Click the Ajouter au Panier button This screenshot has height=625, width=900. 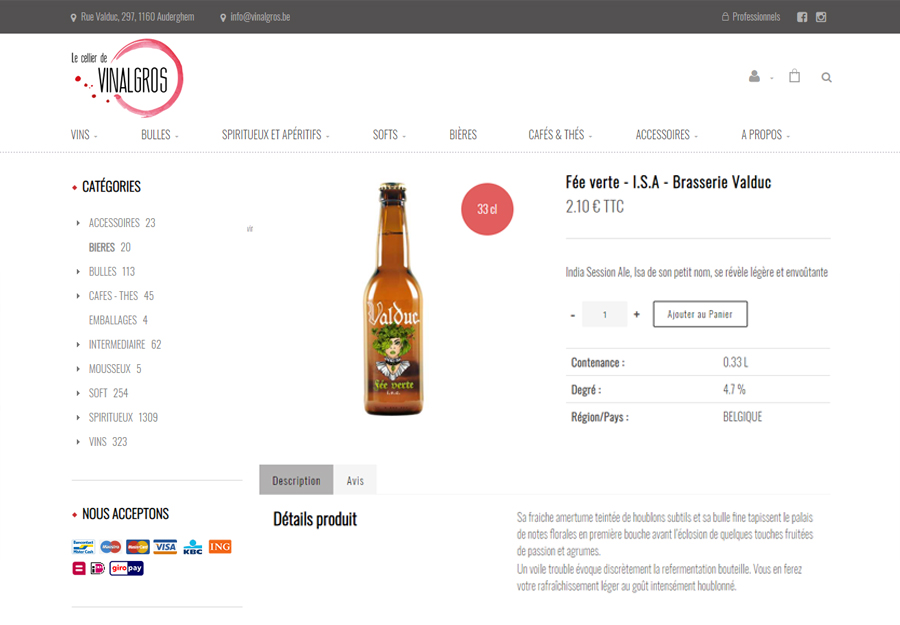(700, 315)
